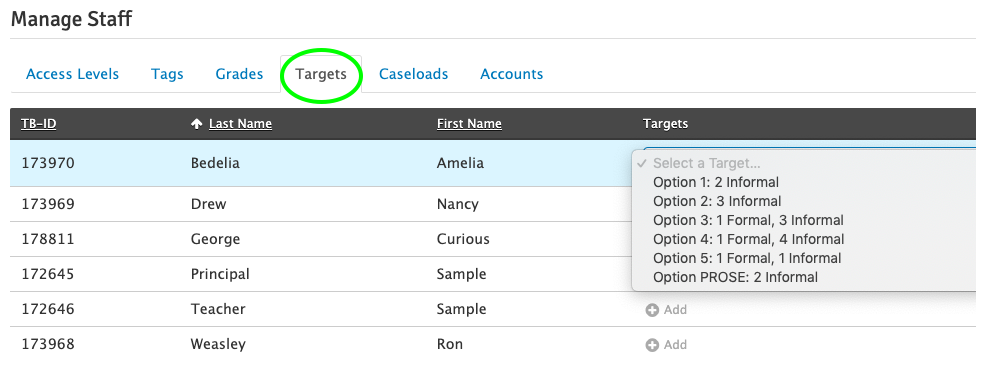The image size is (998, 367).
Task: Click last name Weasley
Action: pyautogui.click(x=218, y=345)
